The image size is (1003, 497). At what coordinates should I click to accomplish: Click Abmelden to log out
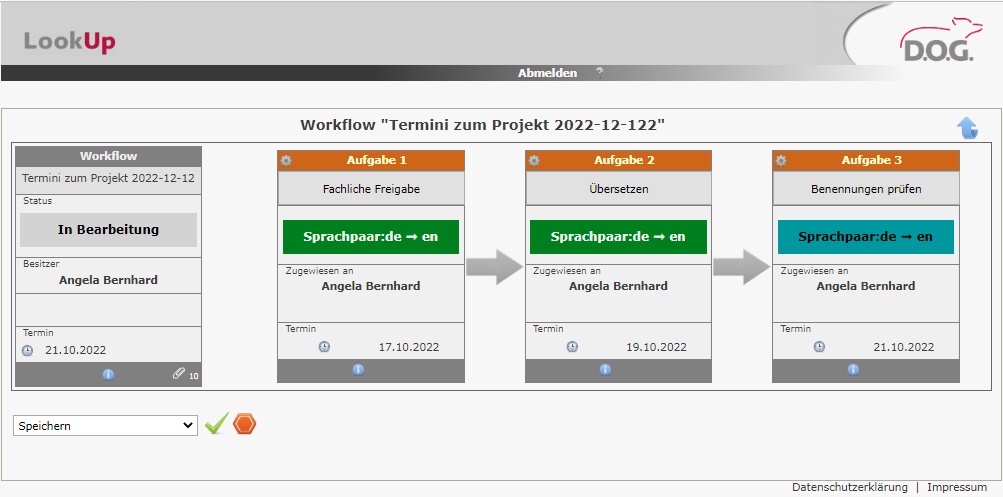click(x=547, y=73)
